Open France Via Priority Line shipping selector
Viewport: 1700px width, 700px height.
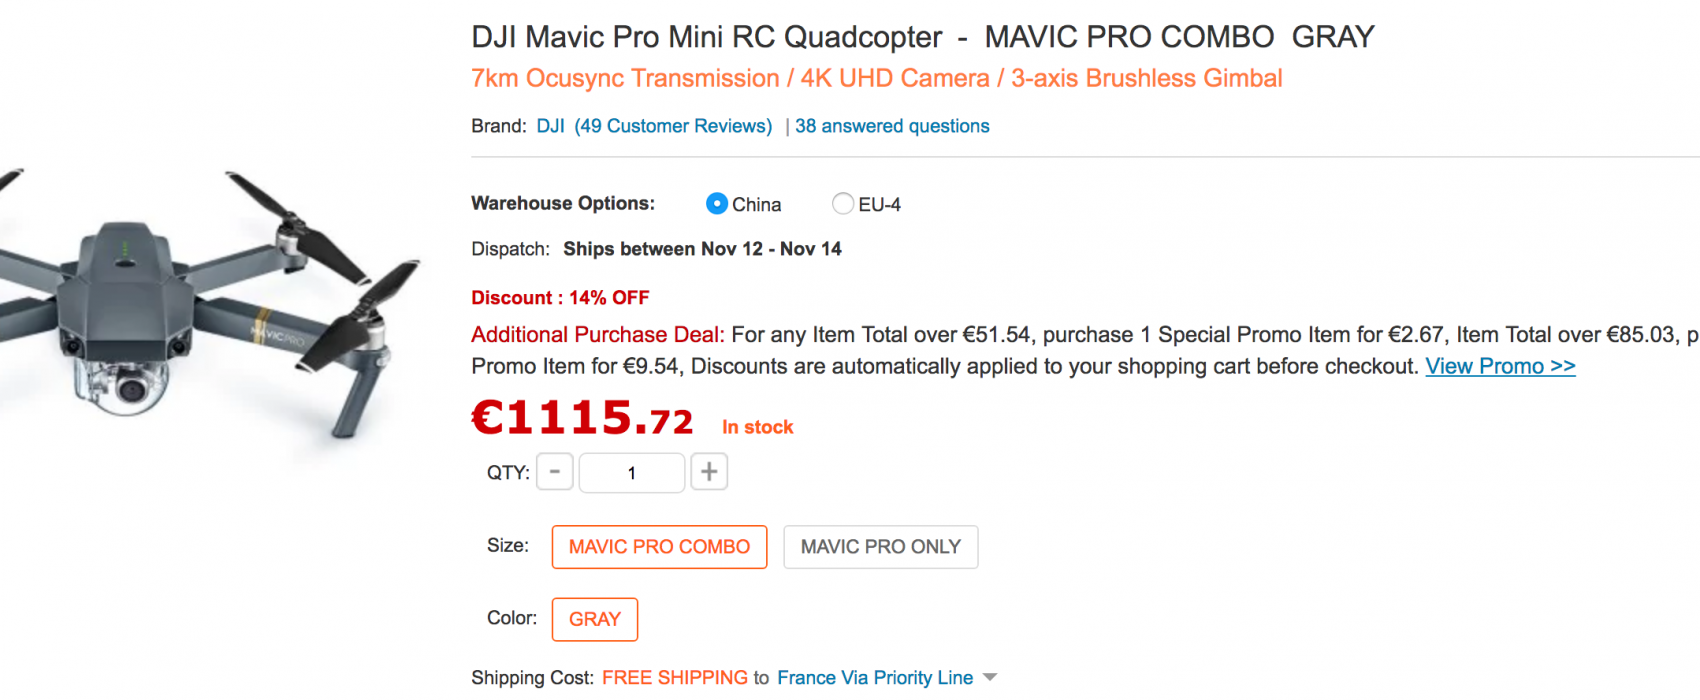[x=875, y=678]
